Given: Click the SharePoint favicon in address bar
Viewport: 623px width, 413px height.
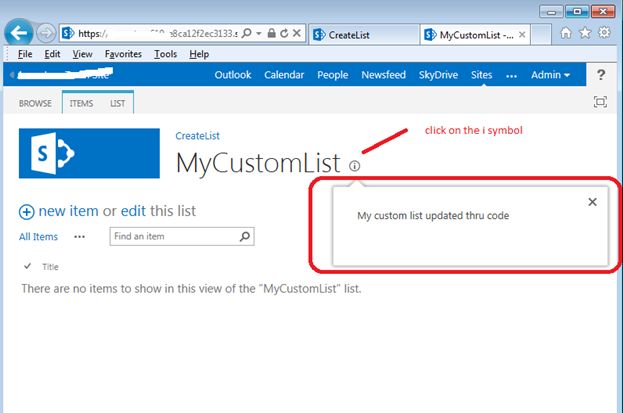Looking at the screenshot, I should (x=68, y=33).
